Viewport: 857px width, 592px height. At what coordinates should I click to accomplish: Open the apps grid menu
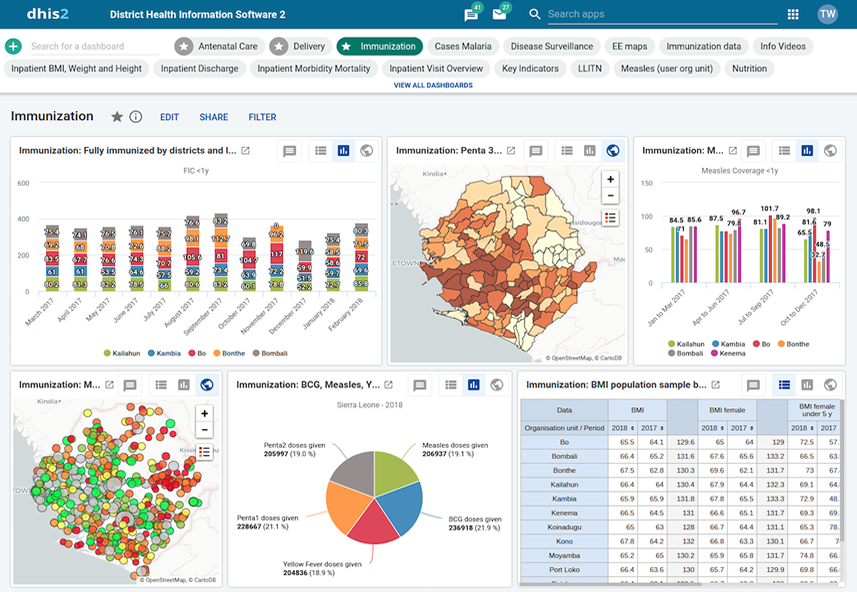(x=793, y=14)
